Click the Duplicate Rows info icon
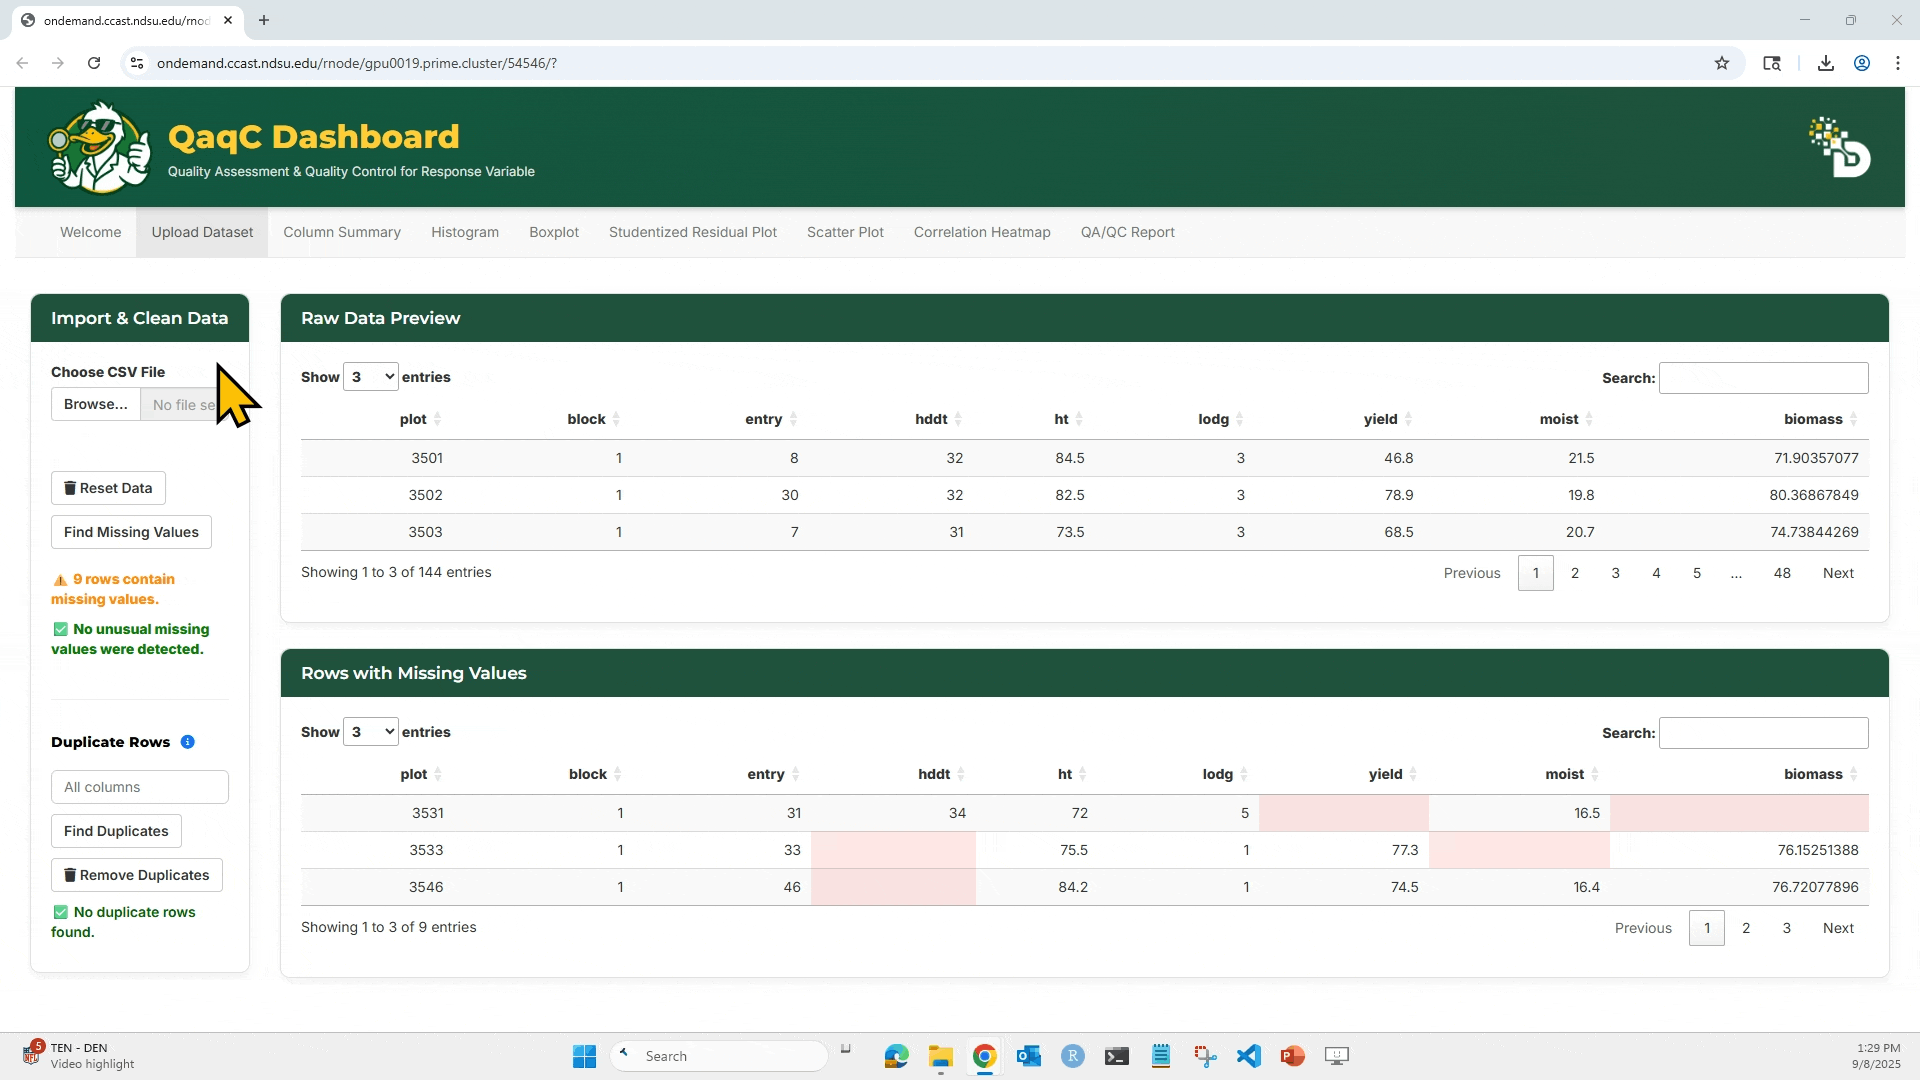1920x1080 pixels. (x=187, y=742)
